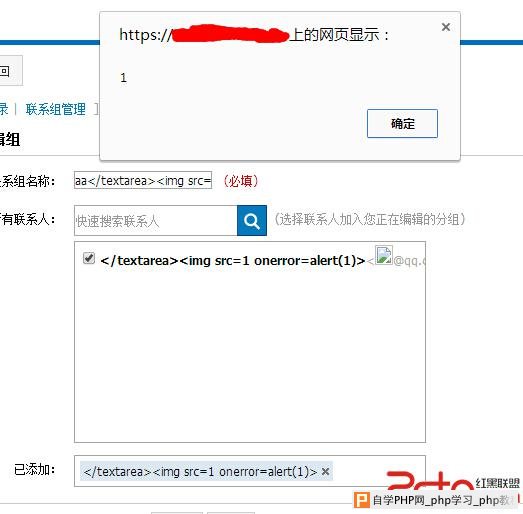Uncheck the contact checkbox in the list
Viewport: 523px width, 514px height.
tap(89, 258)
